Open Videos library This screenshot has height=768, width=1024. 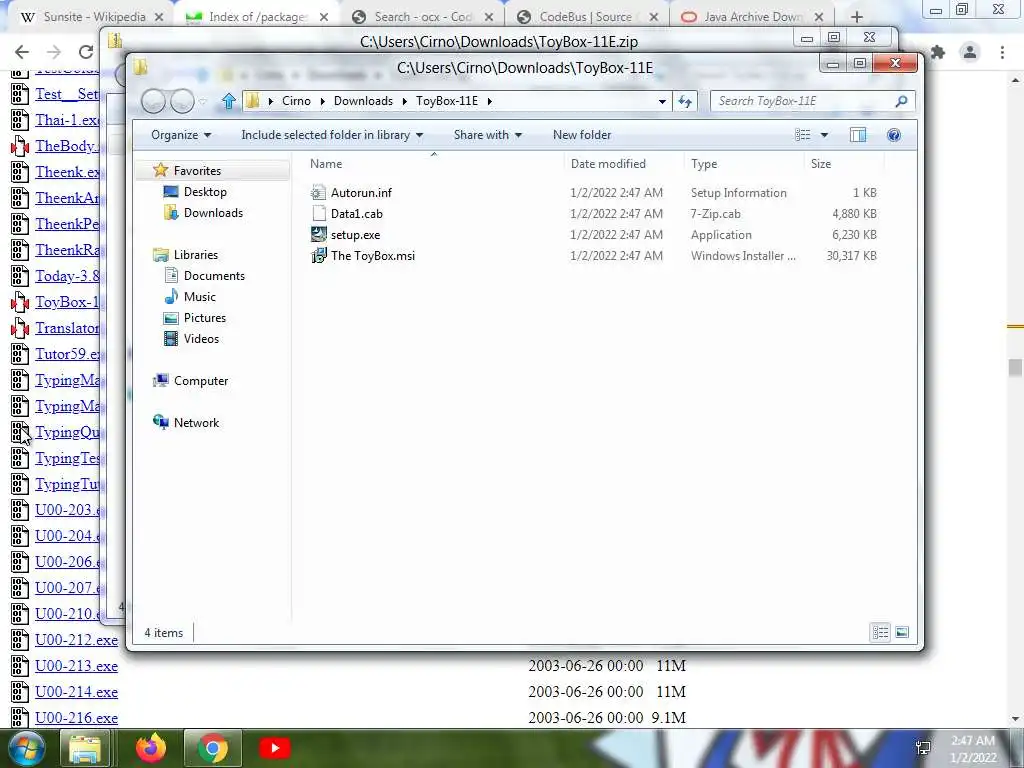[x=201, y=338]
